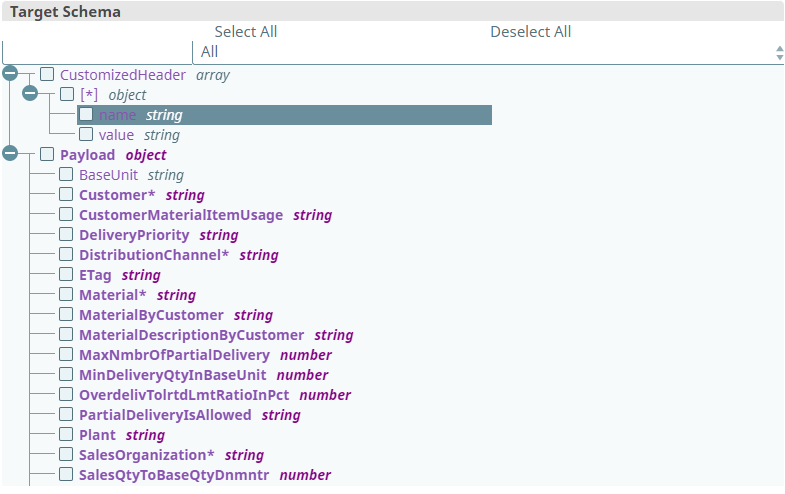
Task: Select the DeliveryPriority field label
Action: click(134, 235)
